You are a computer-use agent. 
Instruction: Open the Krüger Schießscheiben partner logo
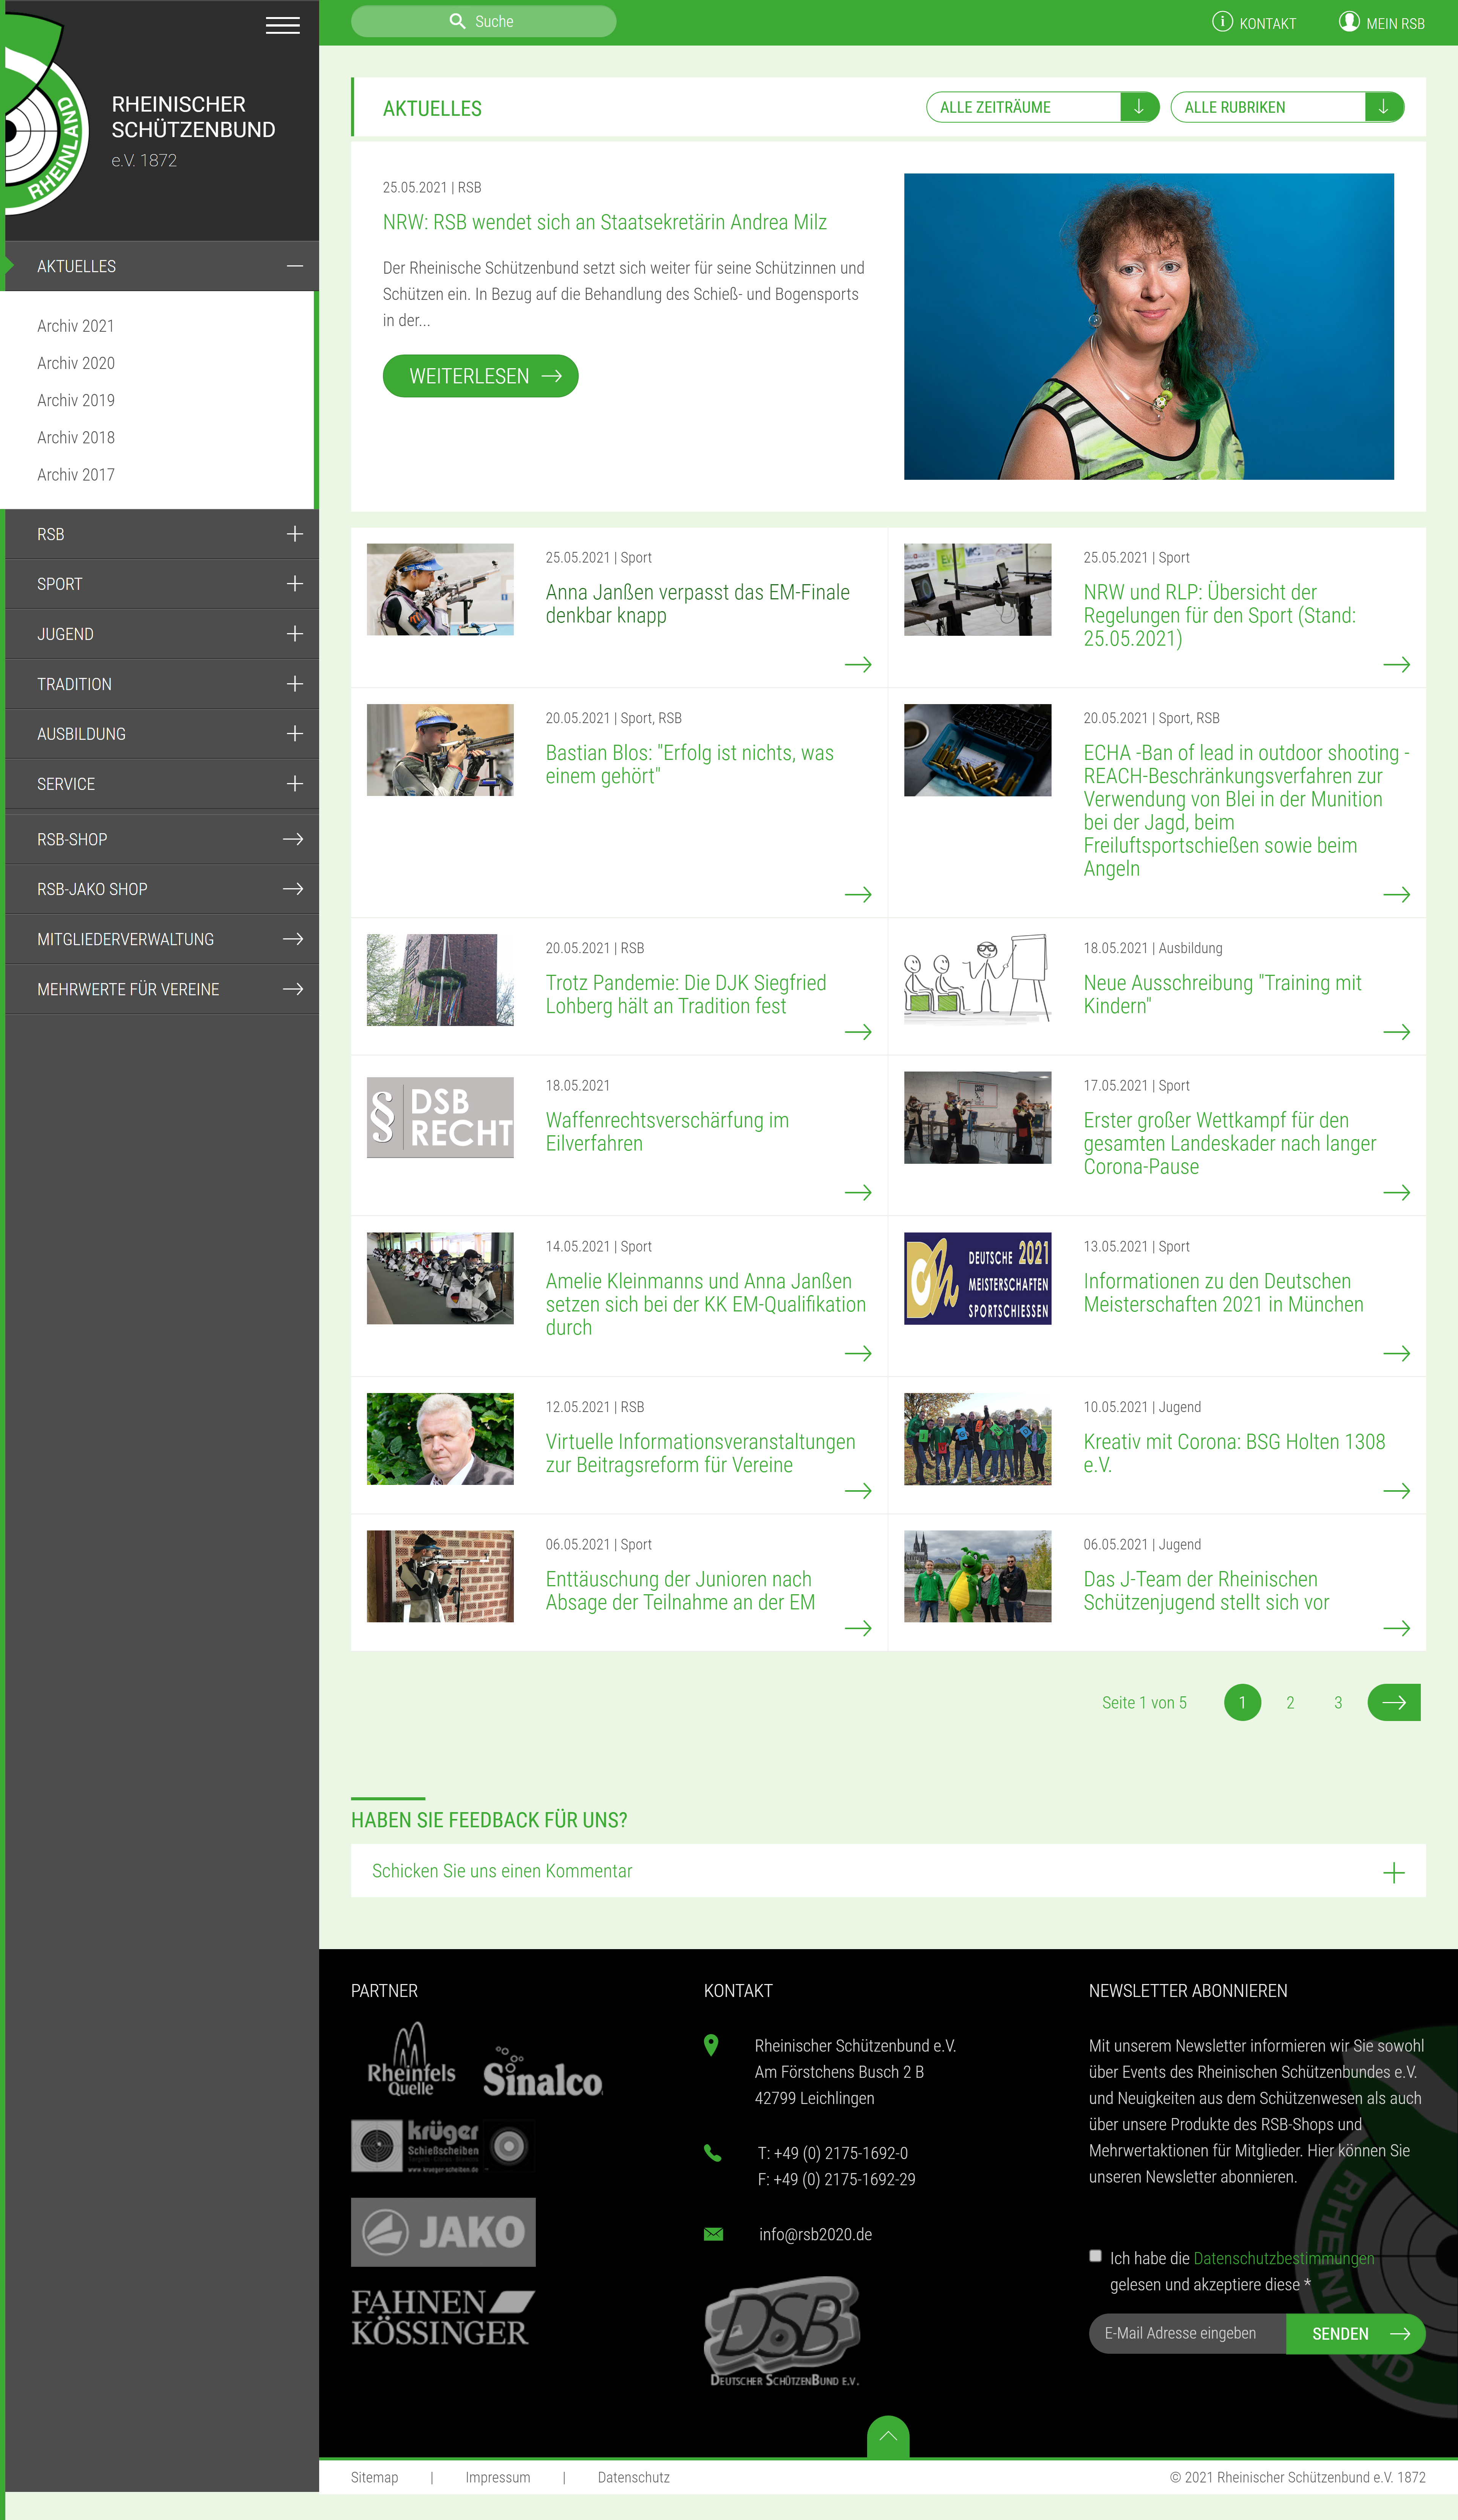tap(443, 2146)
